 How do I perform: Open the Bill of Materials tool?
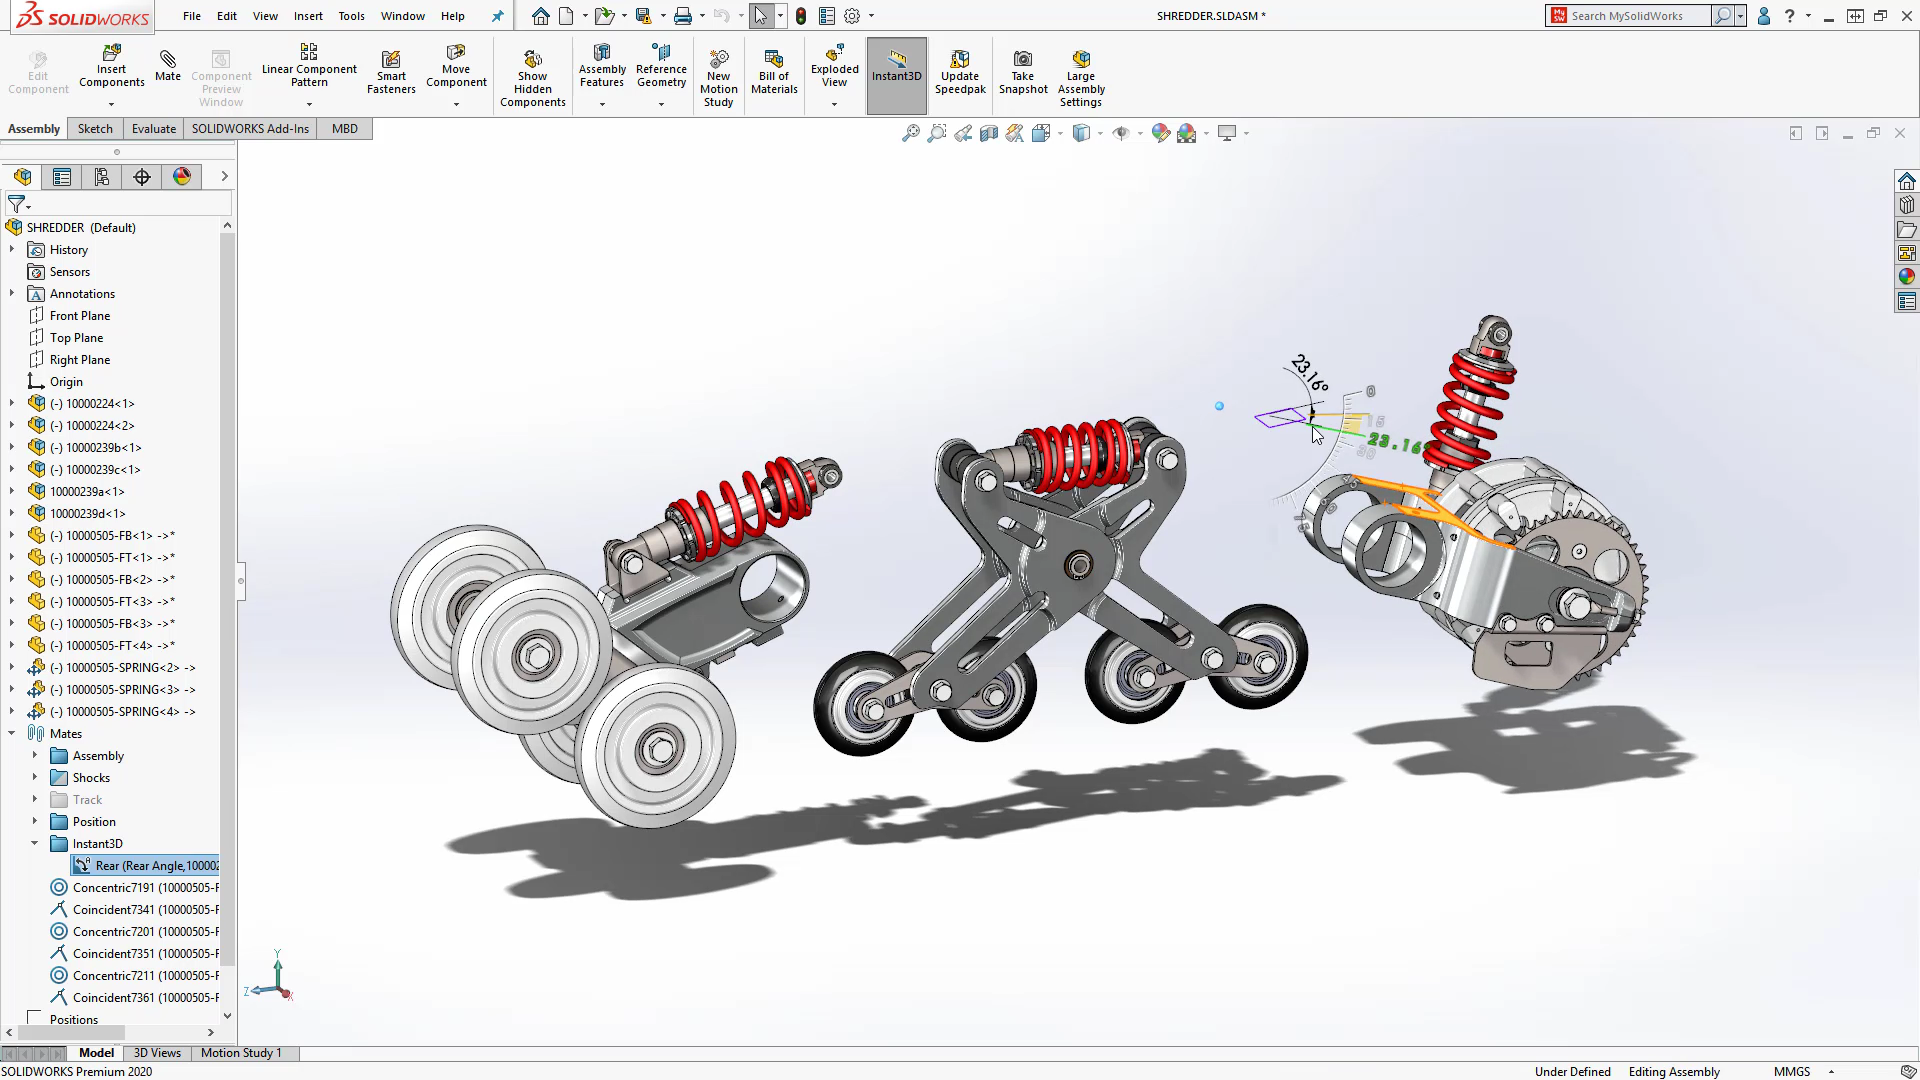[x=775, y=74]
